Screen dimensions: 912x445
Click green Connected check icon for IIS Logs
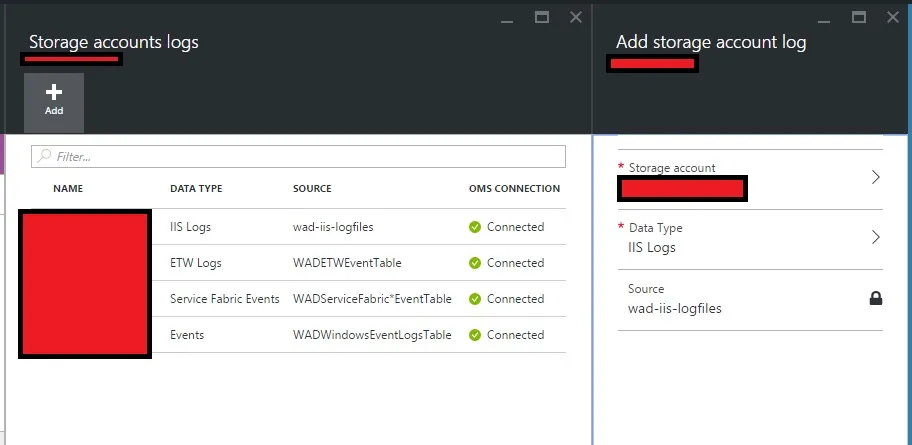(x=475, y=227)
